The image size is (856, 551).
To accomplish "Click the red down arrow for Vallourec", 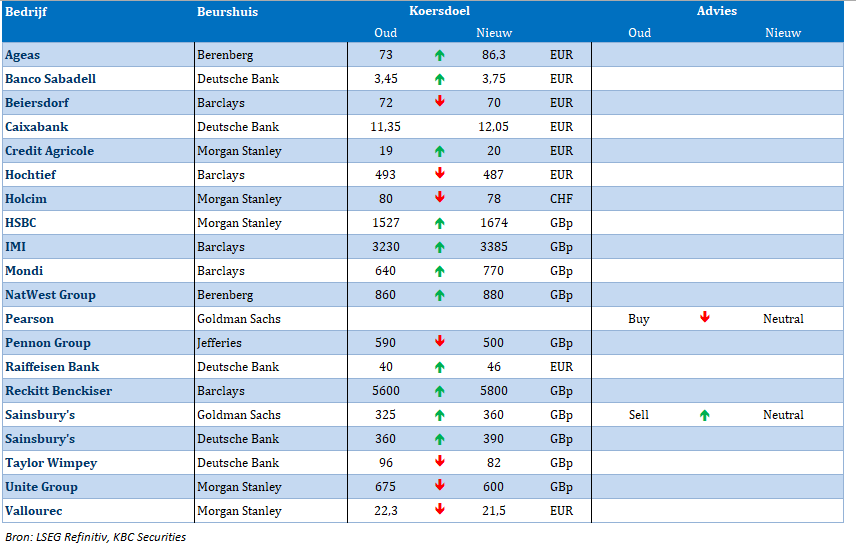I will click(439, 509).
